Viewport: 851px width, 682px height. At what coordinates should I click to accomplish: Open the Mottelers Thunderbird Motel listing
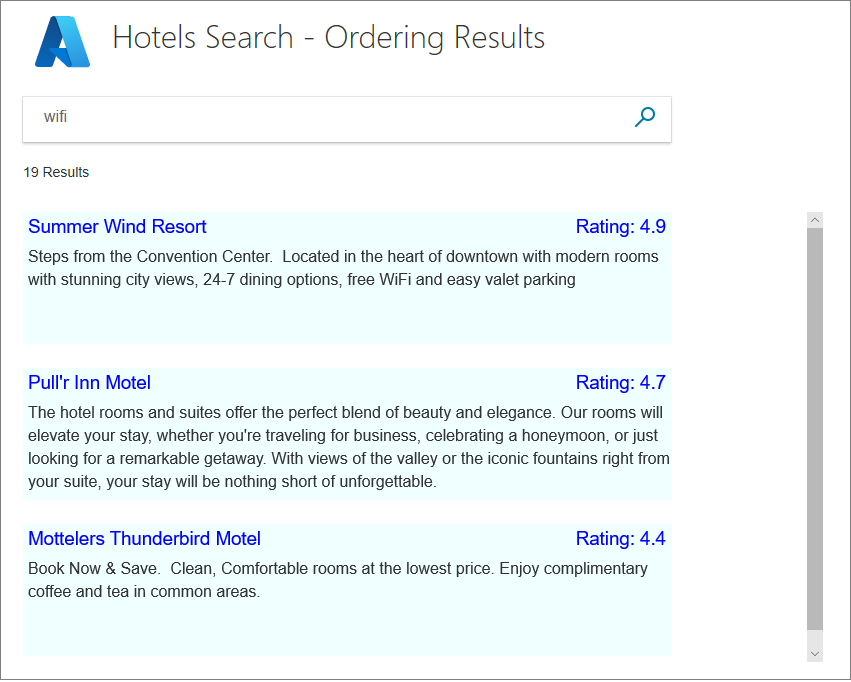pyautogui.click(x=144, y=538)
